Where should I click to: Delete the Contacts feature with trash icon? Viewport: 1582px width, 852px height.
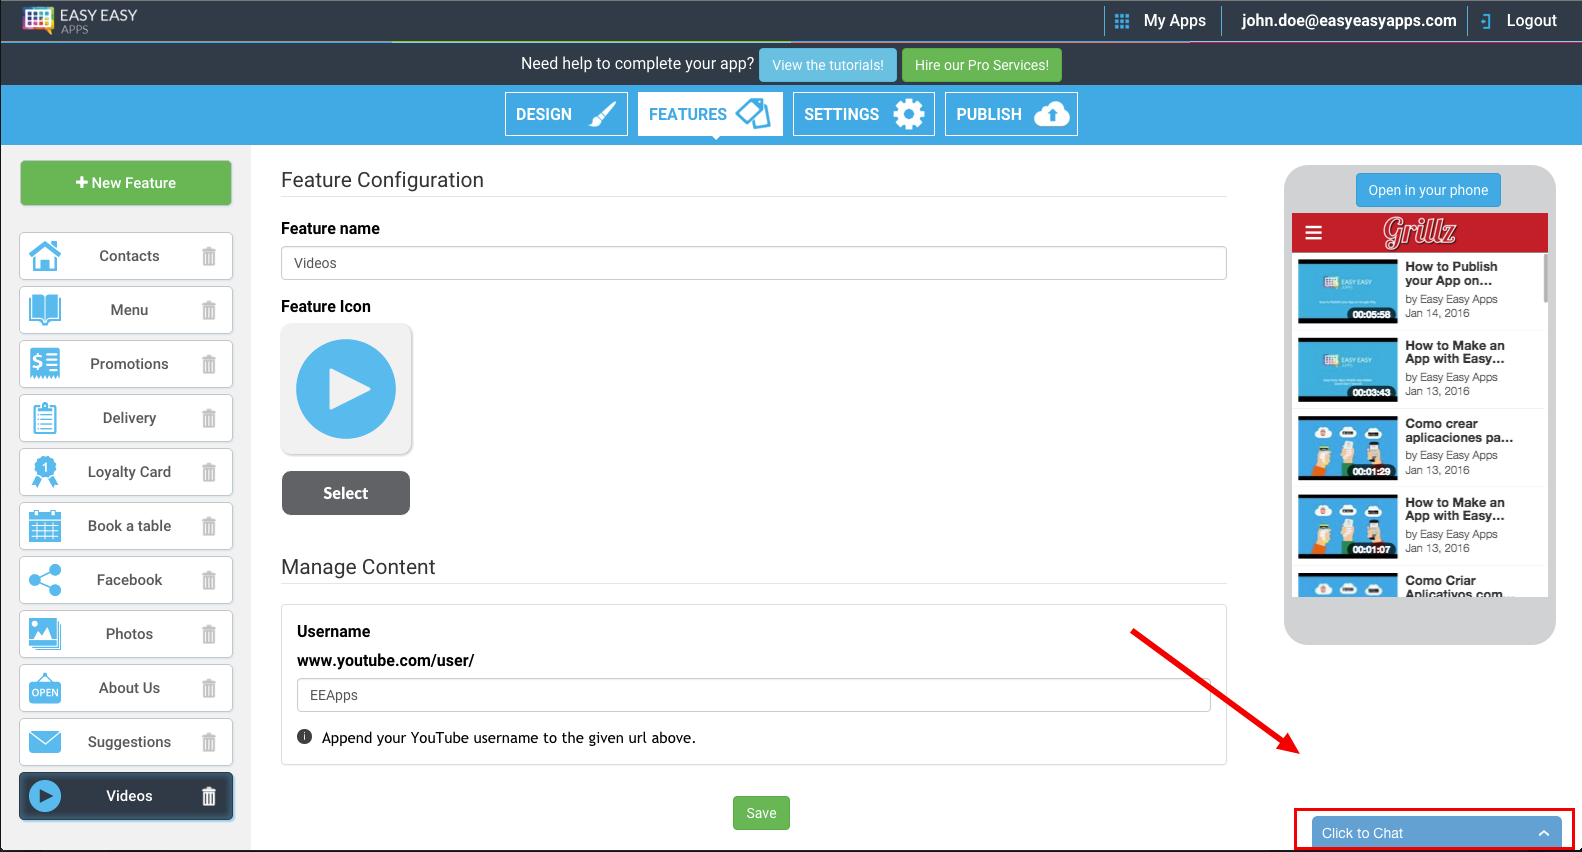pyautogui.click(x=209, y=256)
